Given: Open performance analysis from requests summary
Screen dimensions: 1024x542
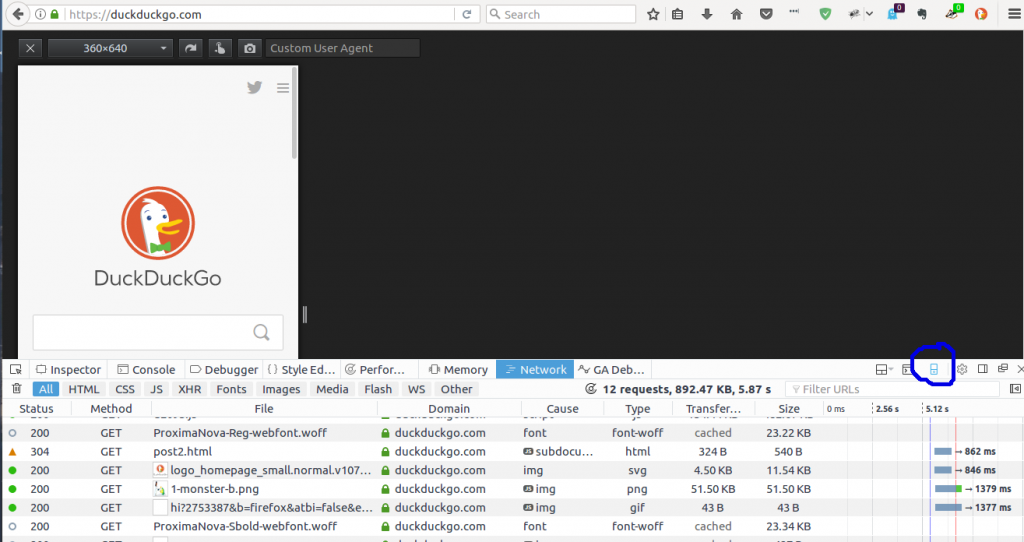Looking at the screenshot, I should (x=591, y=389).
